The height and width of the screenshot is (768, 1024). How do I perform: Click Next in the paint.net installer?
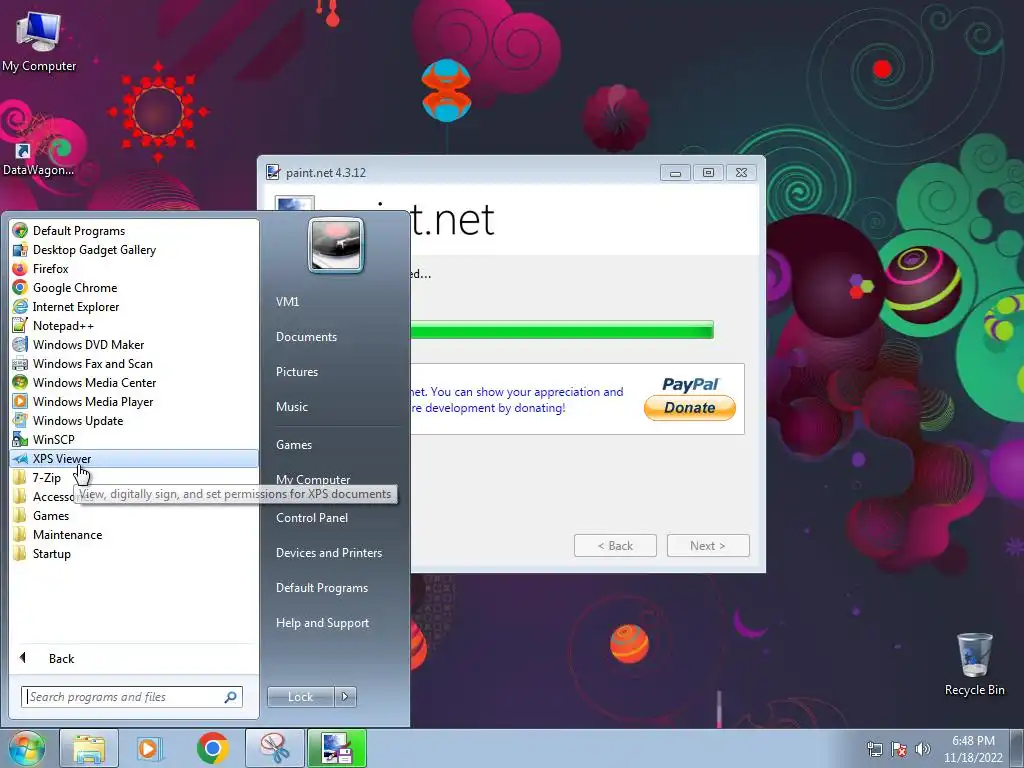pyautogui.click(x=708, y=546)
